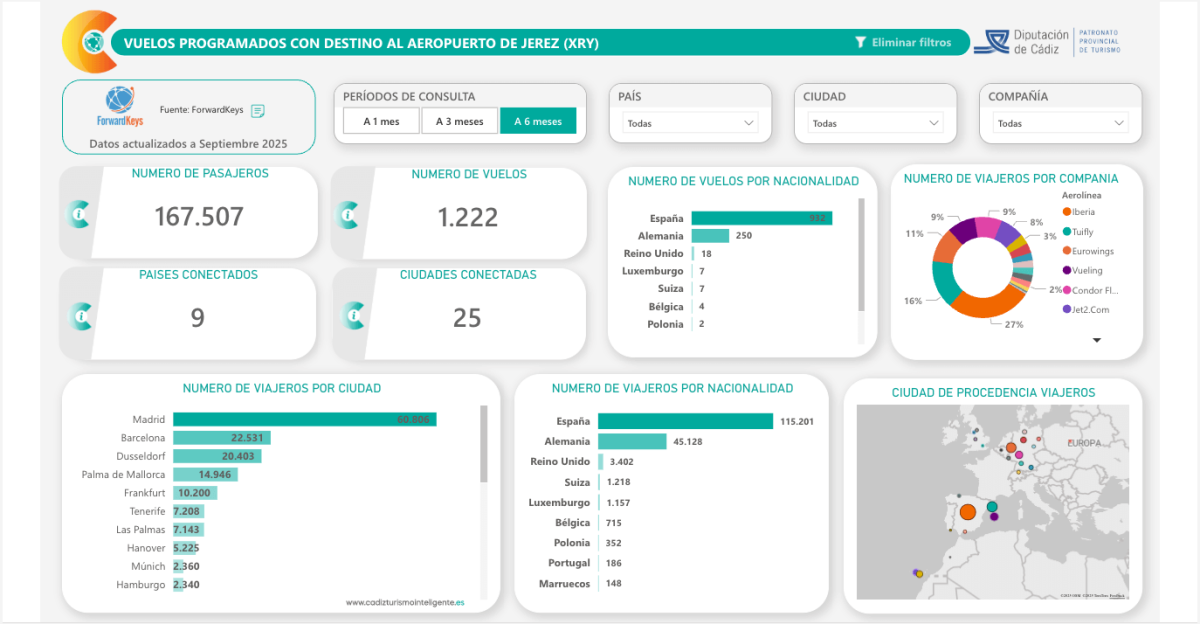Click the info icon beside Numero de Pasajeros
Viewport: 1200px width, 624px height.
(79, 214)
